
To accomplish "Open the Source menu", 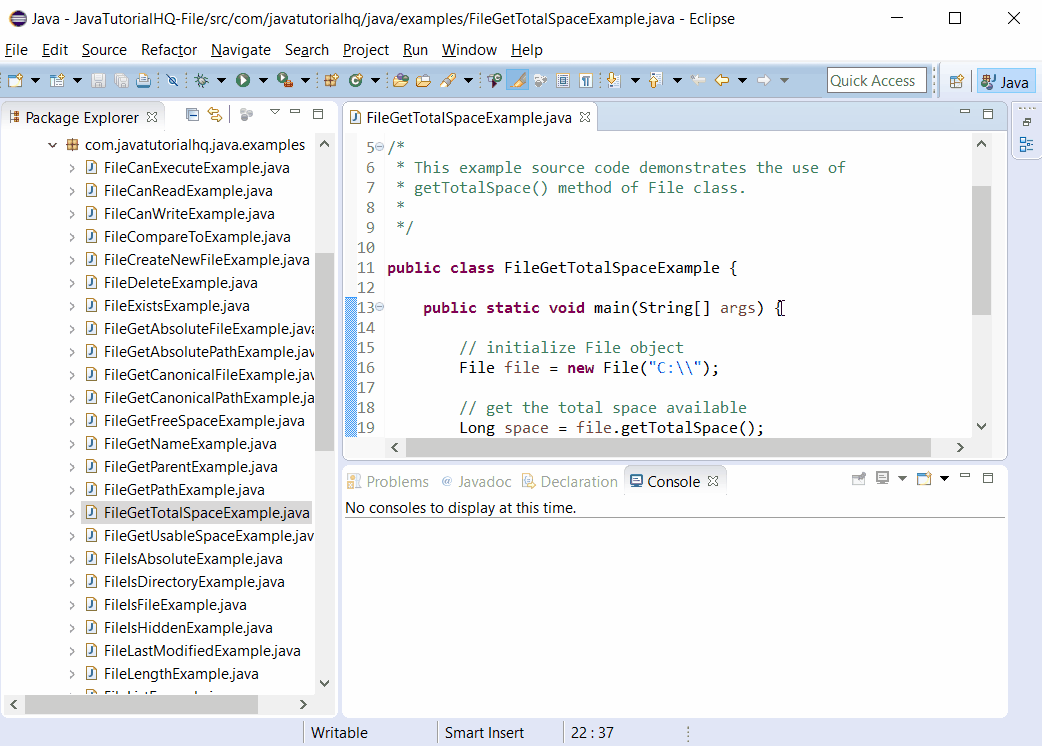I will coord(104,50).
